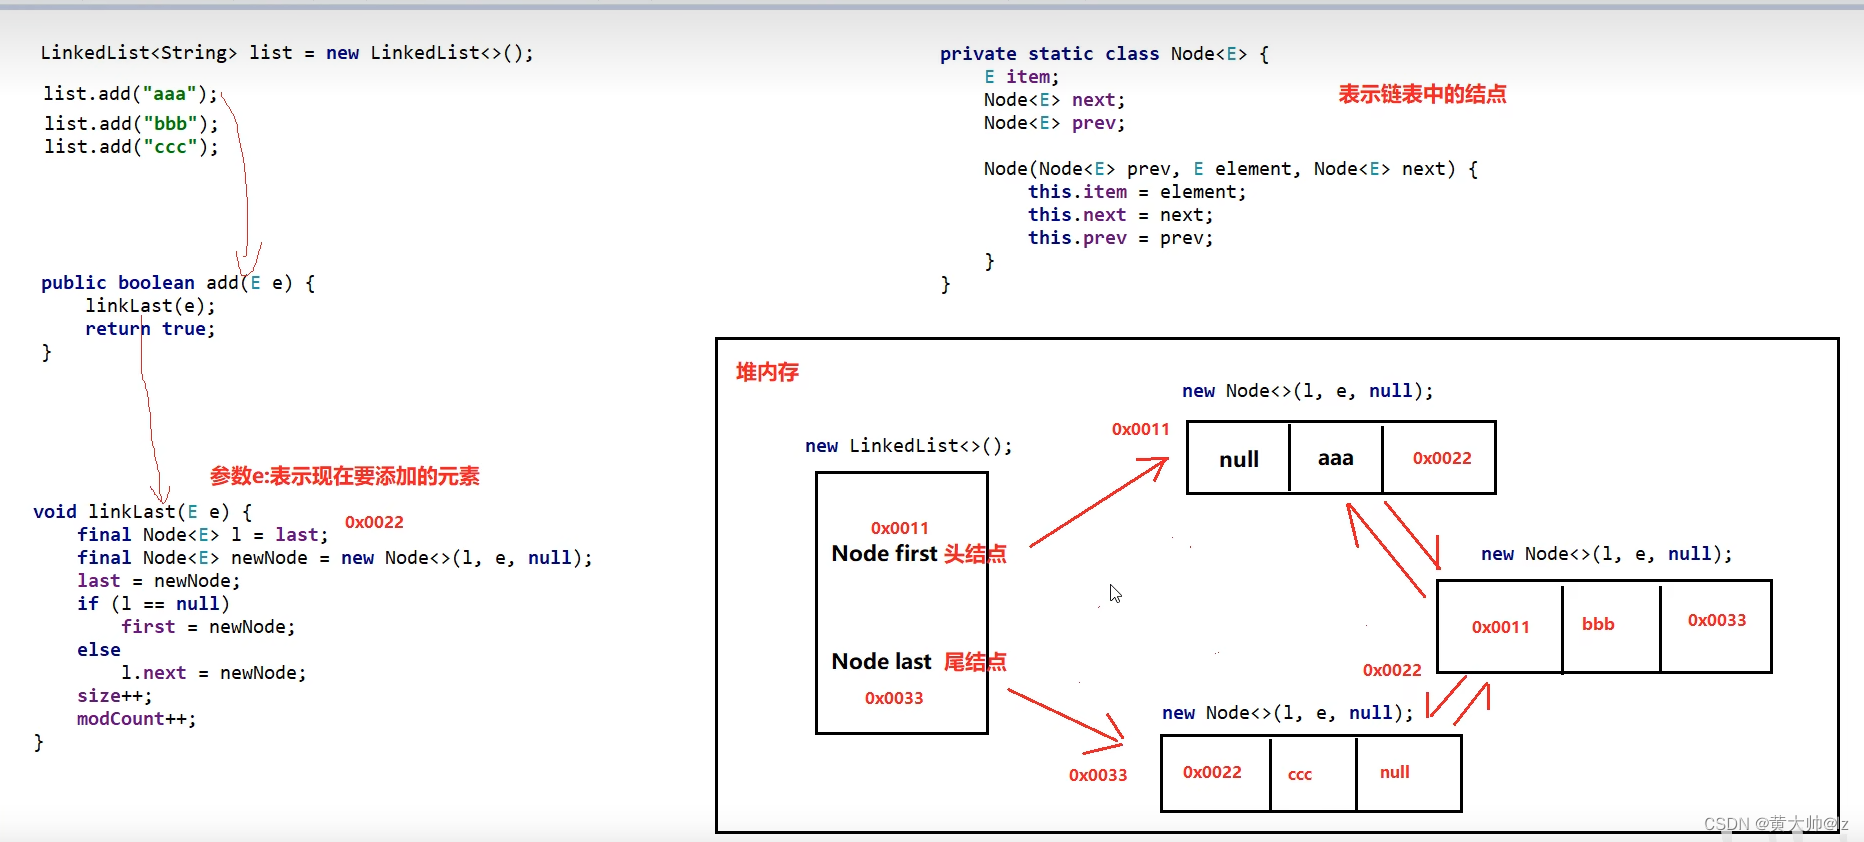Click the 'last = newNode;' statement
1864x842 pixels.
click(159, 581)
